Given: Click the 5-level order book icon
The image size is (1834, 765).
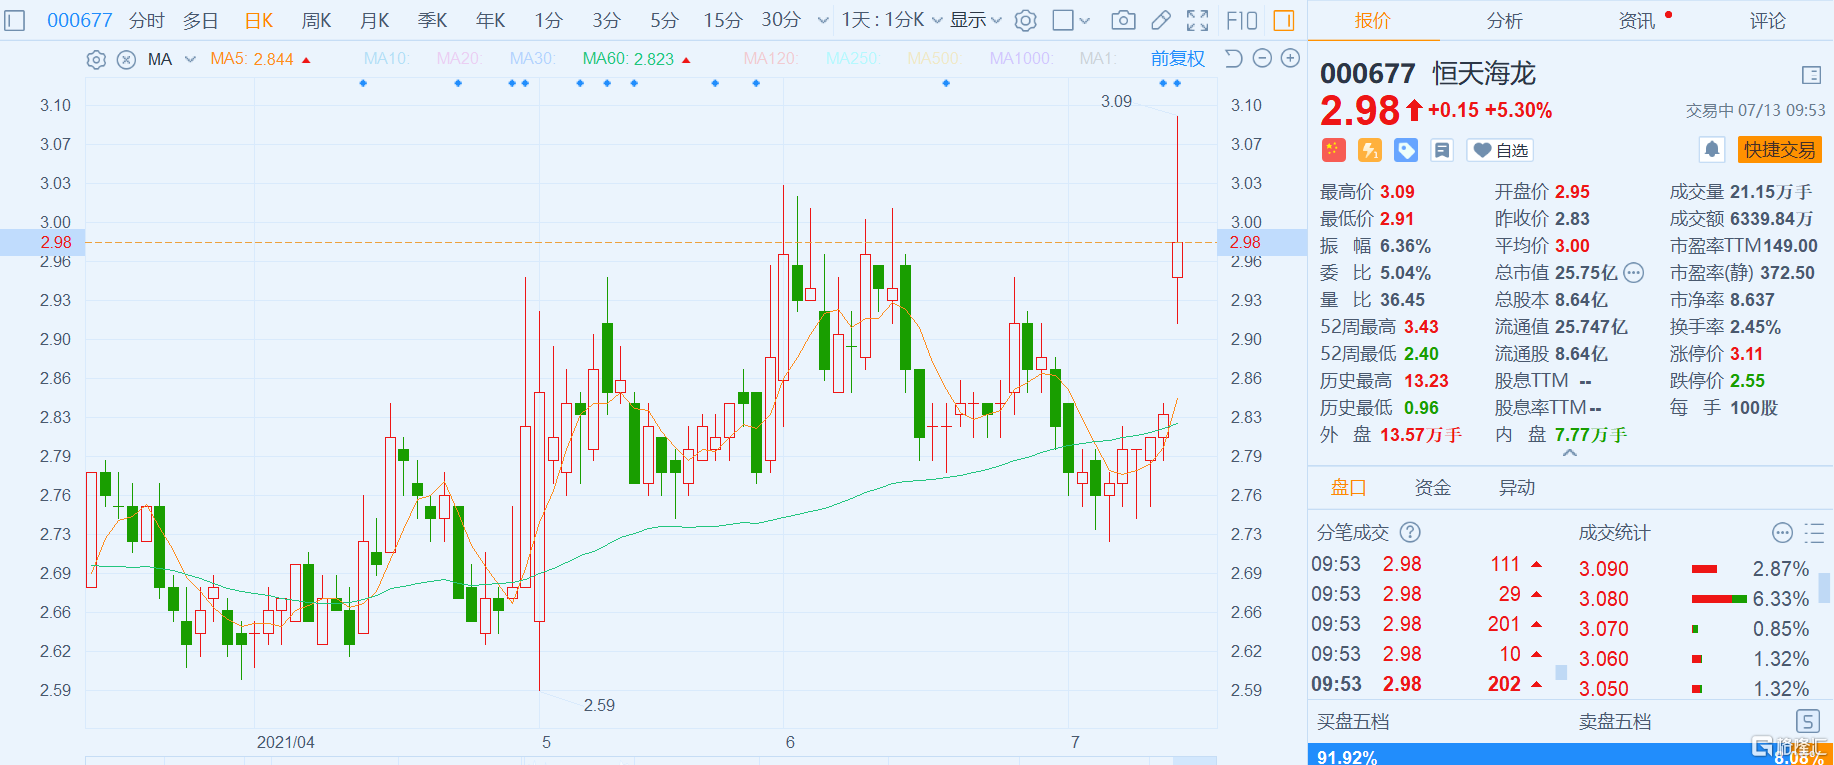Looking at the screenshot, I should click(x=1808, y=721).
